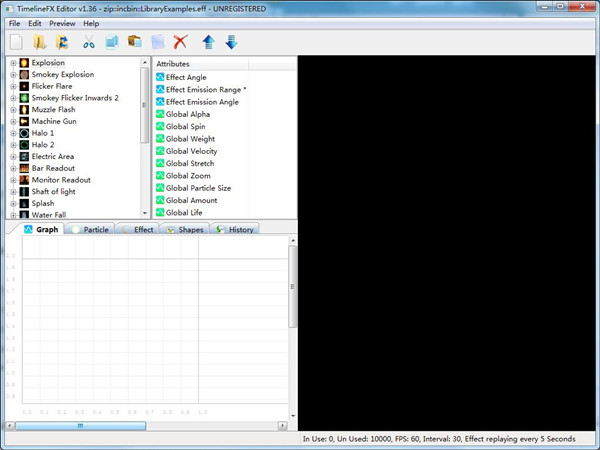Select the Global Amount attribute
600x450 pixels.
(x=191, y=200)
